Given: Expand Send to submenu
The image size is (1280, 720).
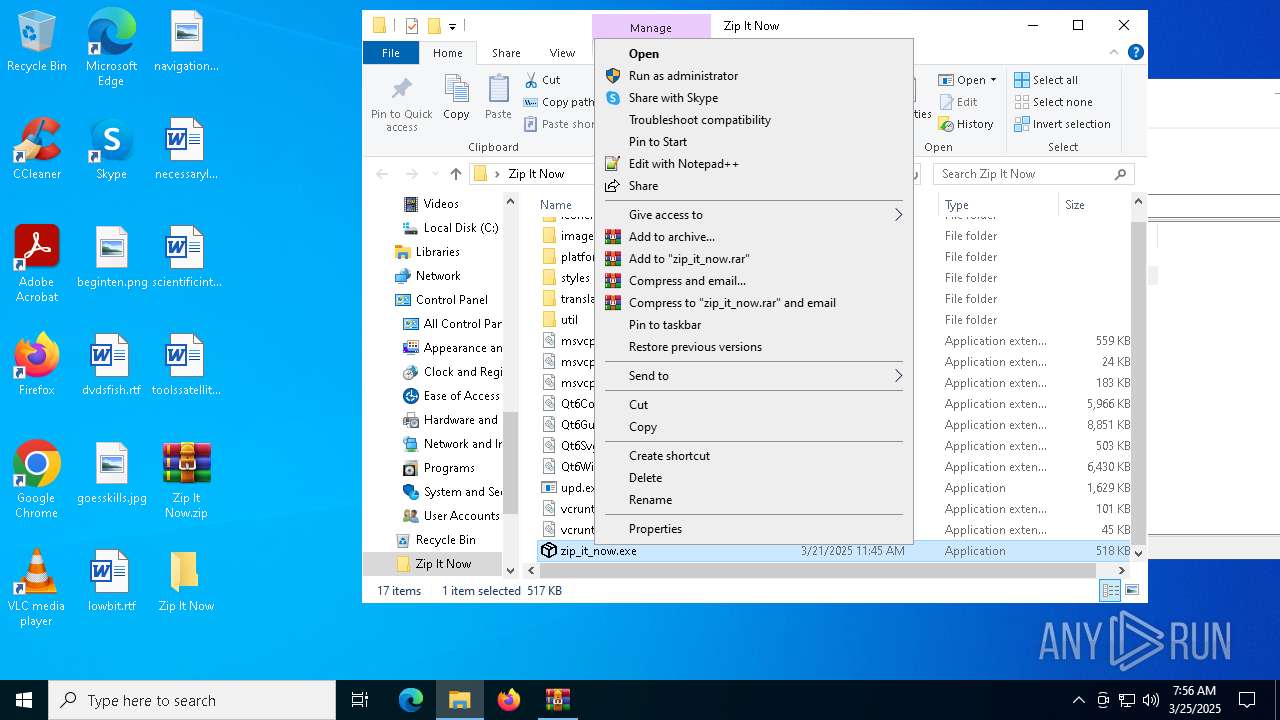Looking at the screenshot, I should tap(754, 376).
